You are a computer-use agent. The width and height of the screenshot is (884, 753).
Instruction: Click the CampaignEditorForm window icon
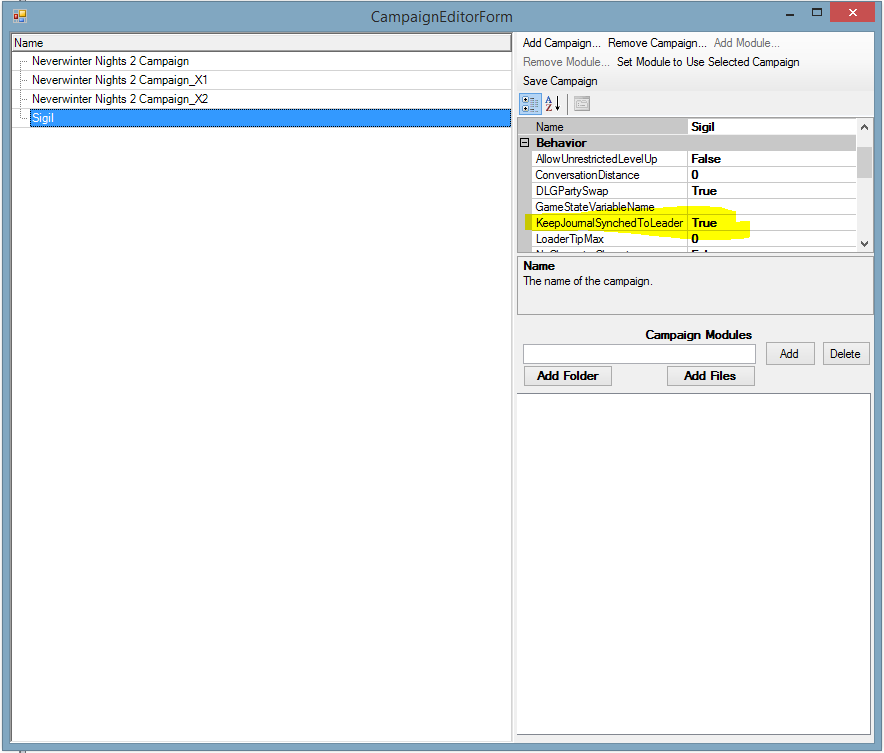tap(19, 15)
